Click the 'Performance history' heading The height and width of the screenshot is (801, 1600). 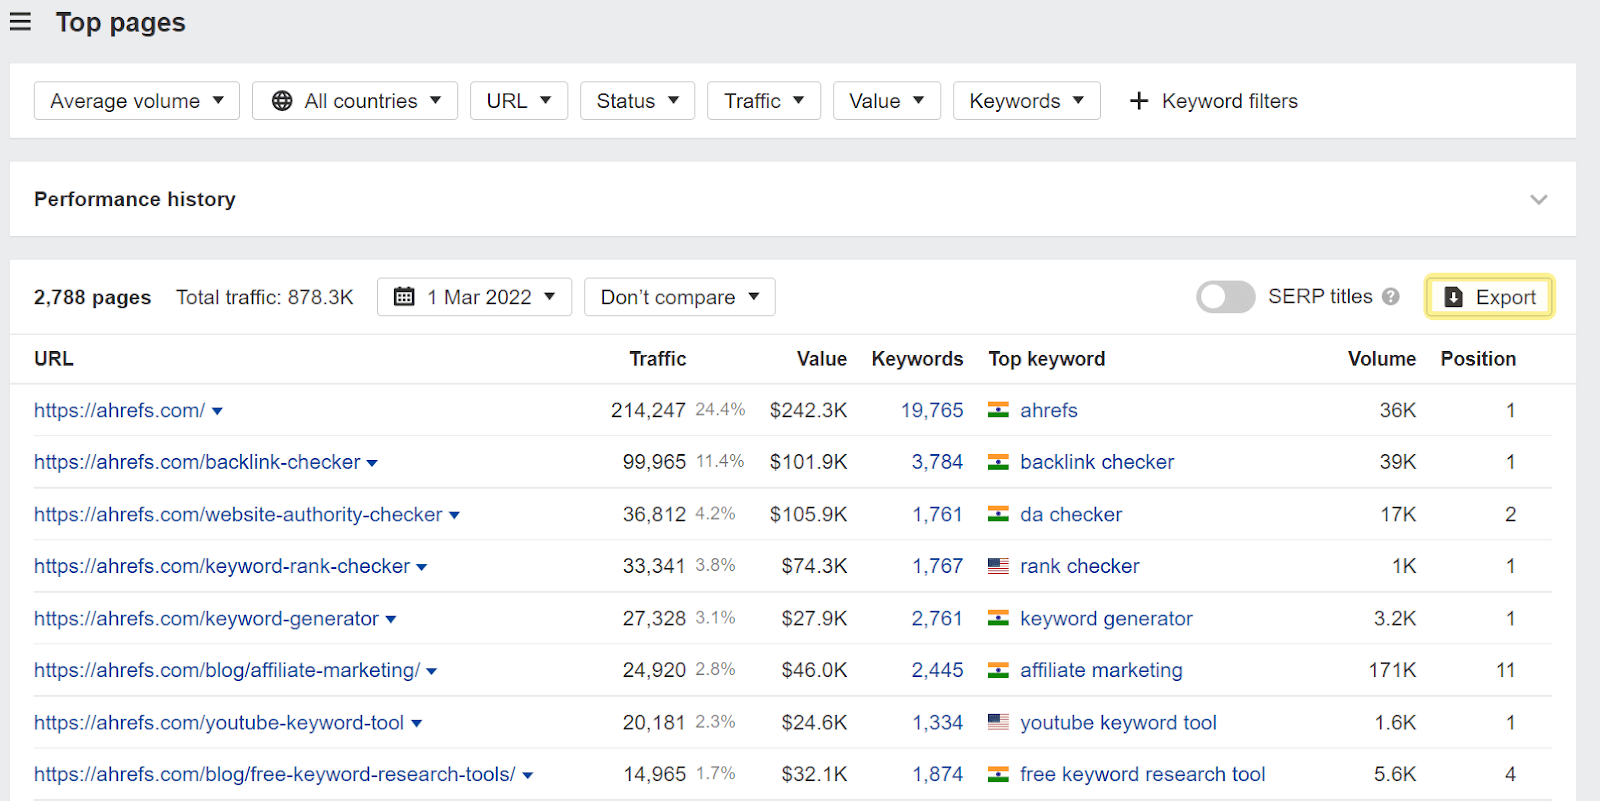point(135,199)
